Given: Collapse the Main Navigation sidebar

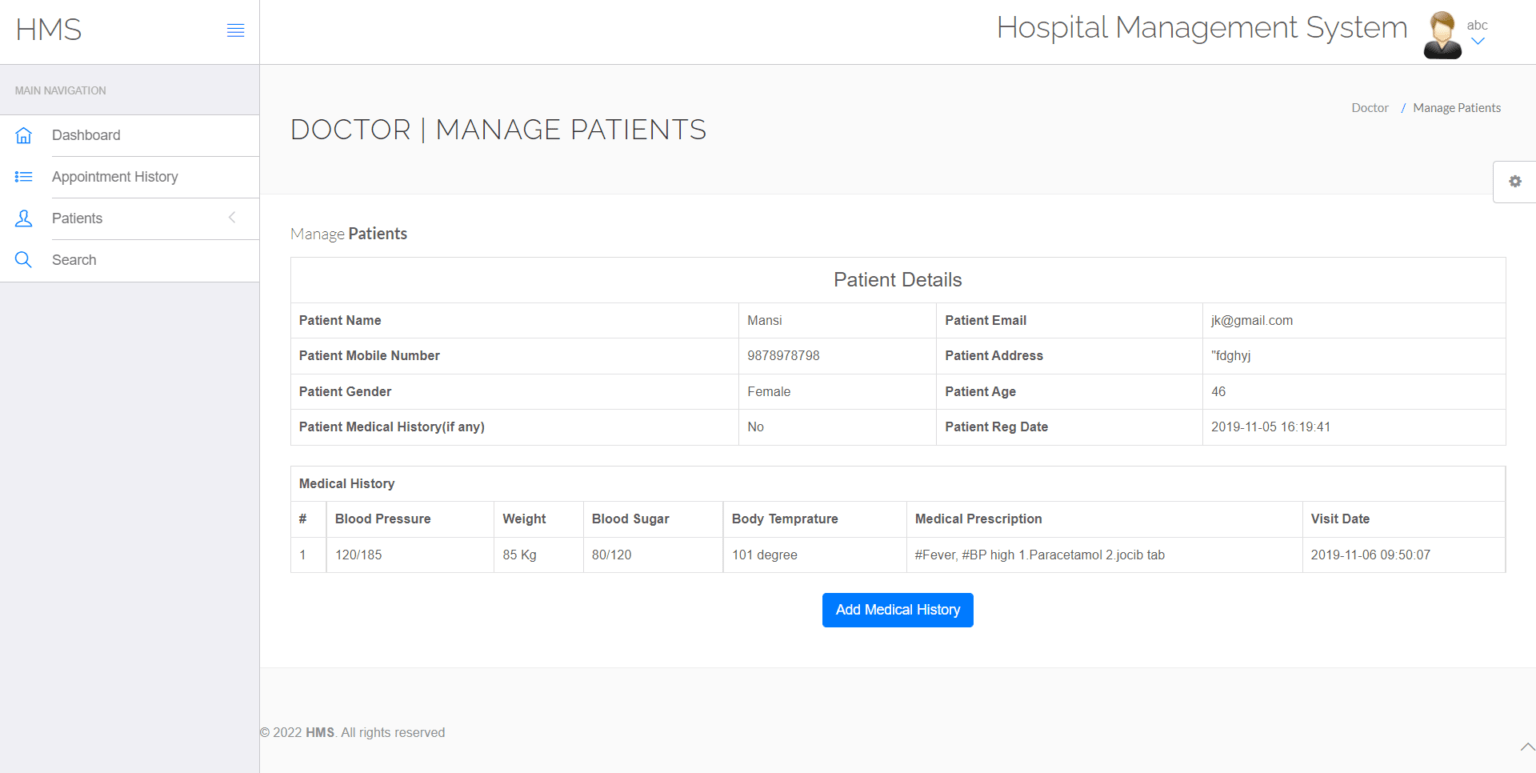Looking at the screenshot, I should tap(236, 29).
